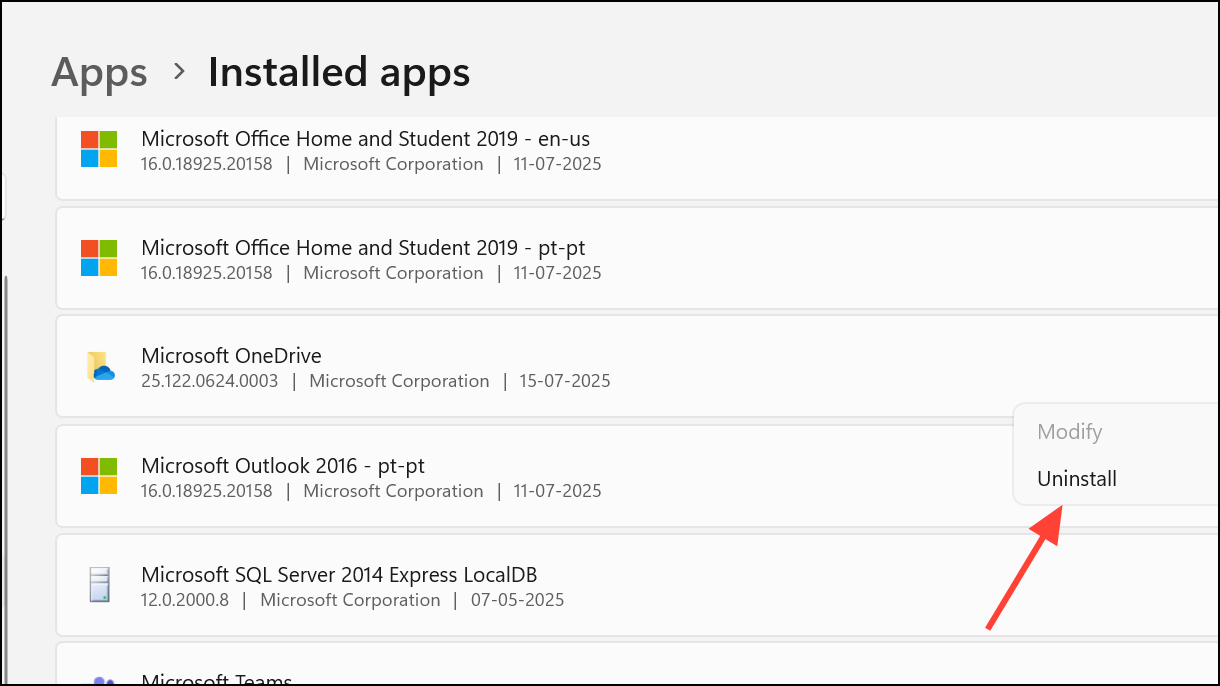Click the Microsoft Office Home and Student 2019 en-us icon

click(x=98, y=150)
